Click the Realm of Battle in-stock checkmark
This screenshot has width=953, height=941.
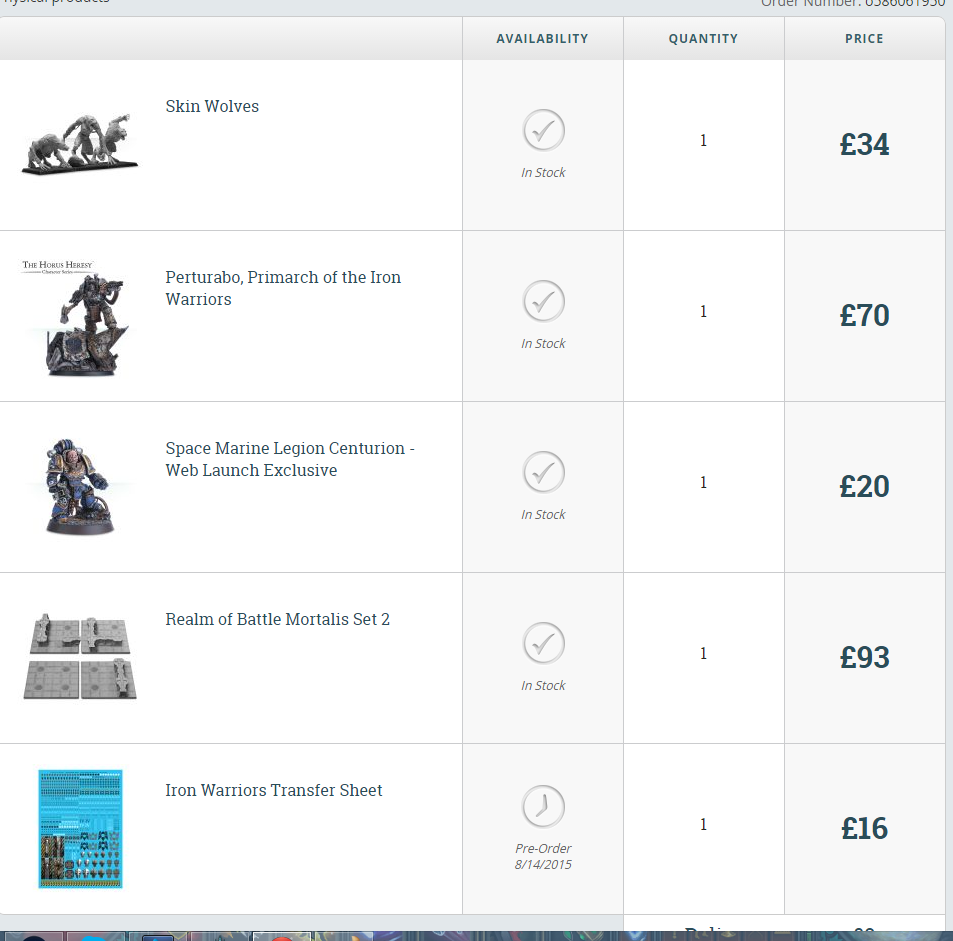coord(543,643)
